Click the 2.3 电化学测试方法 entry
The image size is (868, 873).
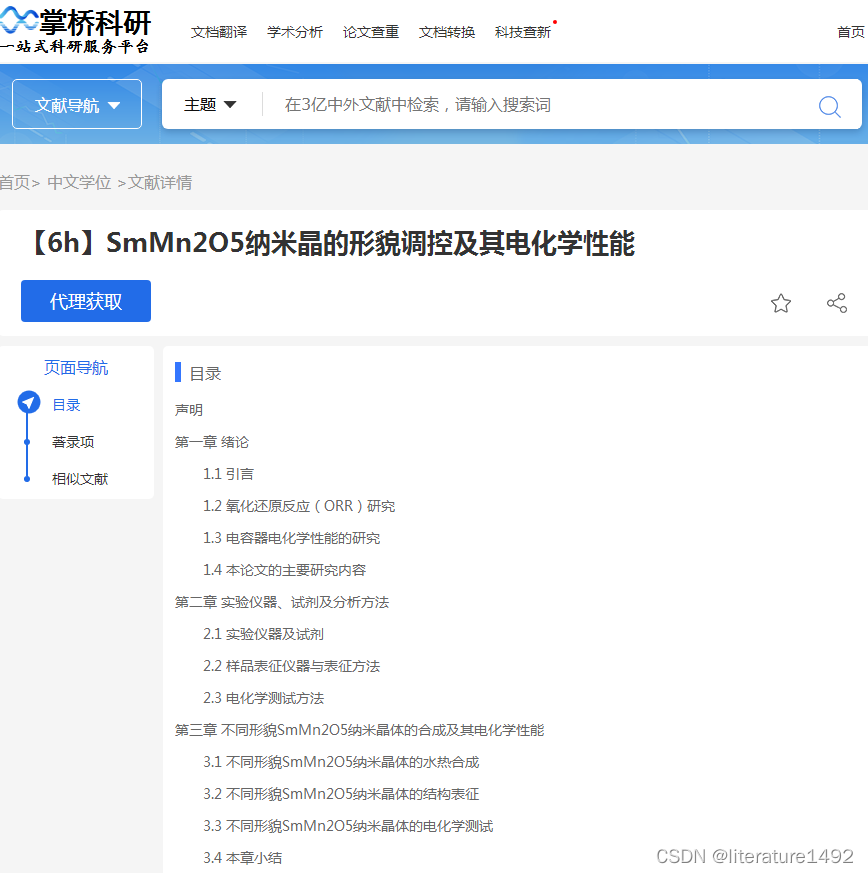[263, 698]
